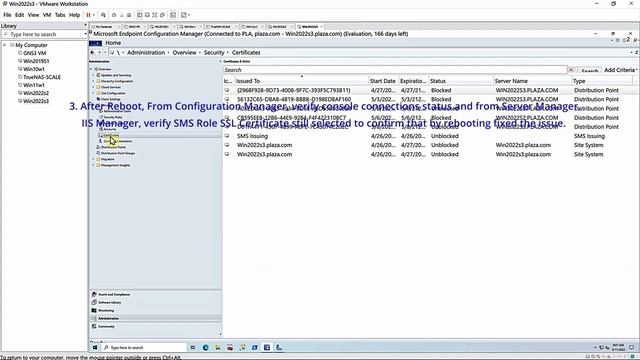Click the Edge icon on the taskbar
The image size is (640, 360).
[205, 347]
